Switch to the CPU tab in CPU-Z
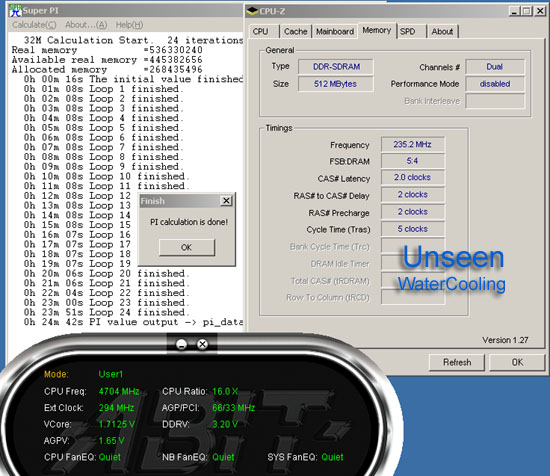This screenshot has height=476, width=550. [264, 32]
